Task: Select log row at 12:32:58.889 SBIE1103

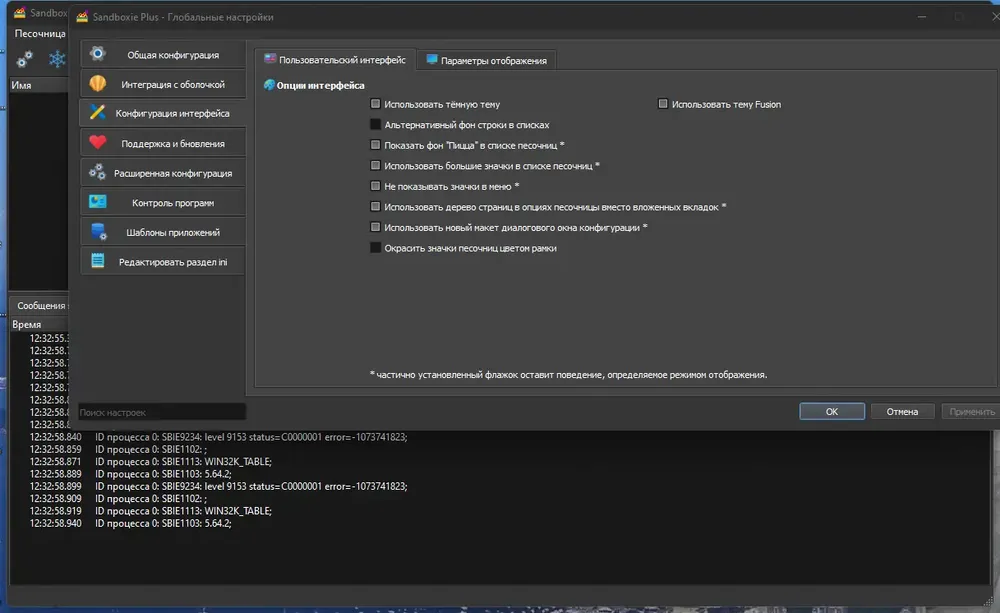Action: click(499, 474)
